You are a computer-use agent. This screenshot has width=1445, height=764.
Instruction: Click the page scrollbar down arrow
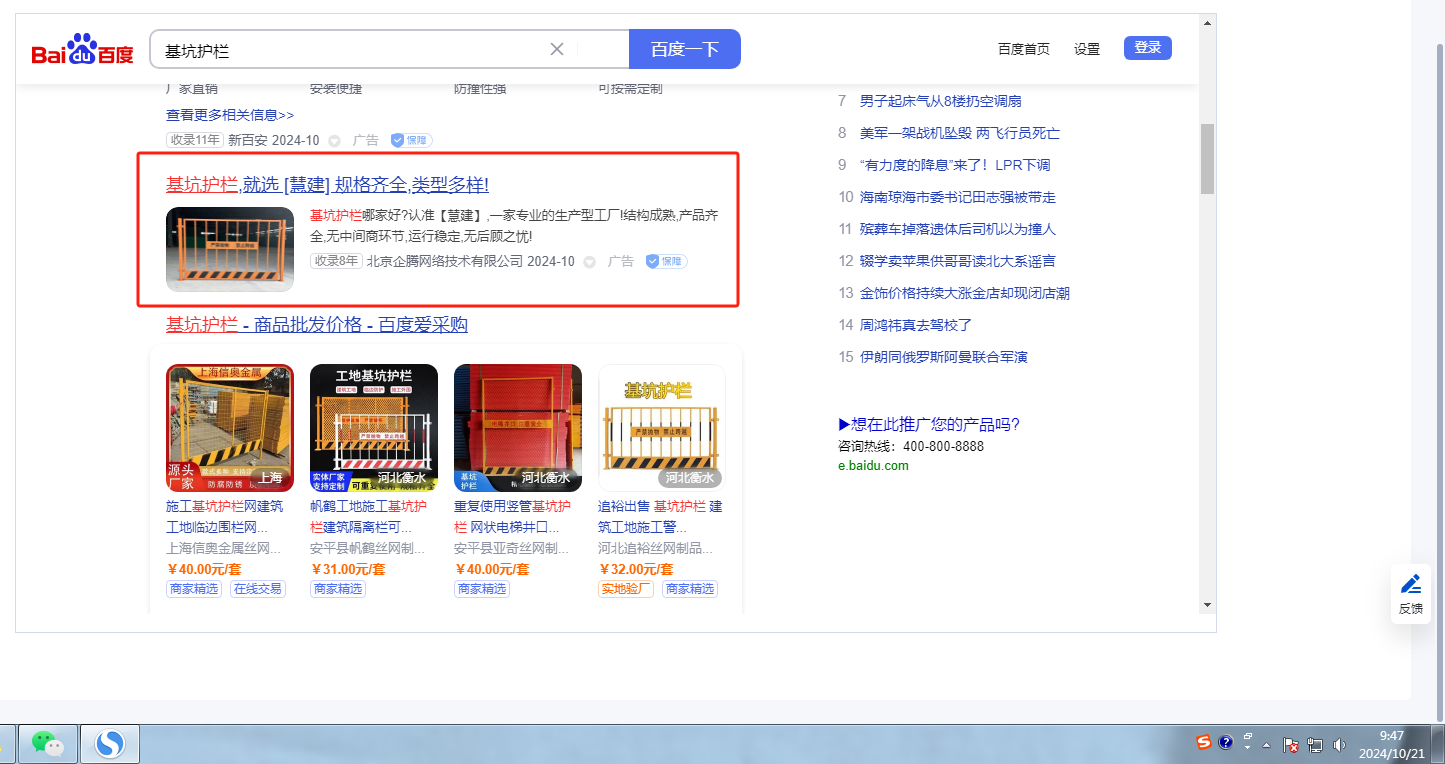[x=1208, y=605]
